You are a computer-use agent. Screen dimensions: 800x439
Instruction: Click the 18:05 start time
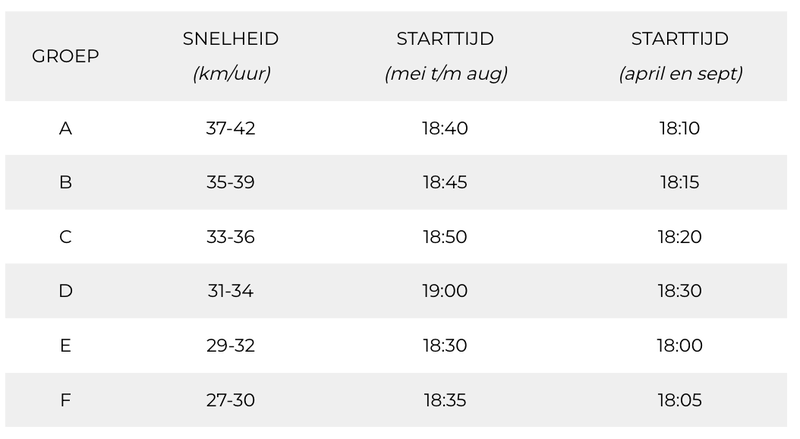coord(680,400)
